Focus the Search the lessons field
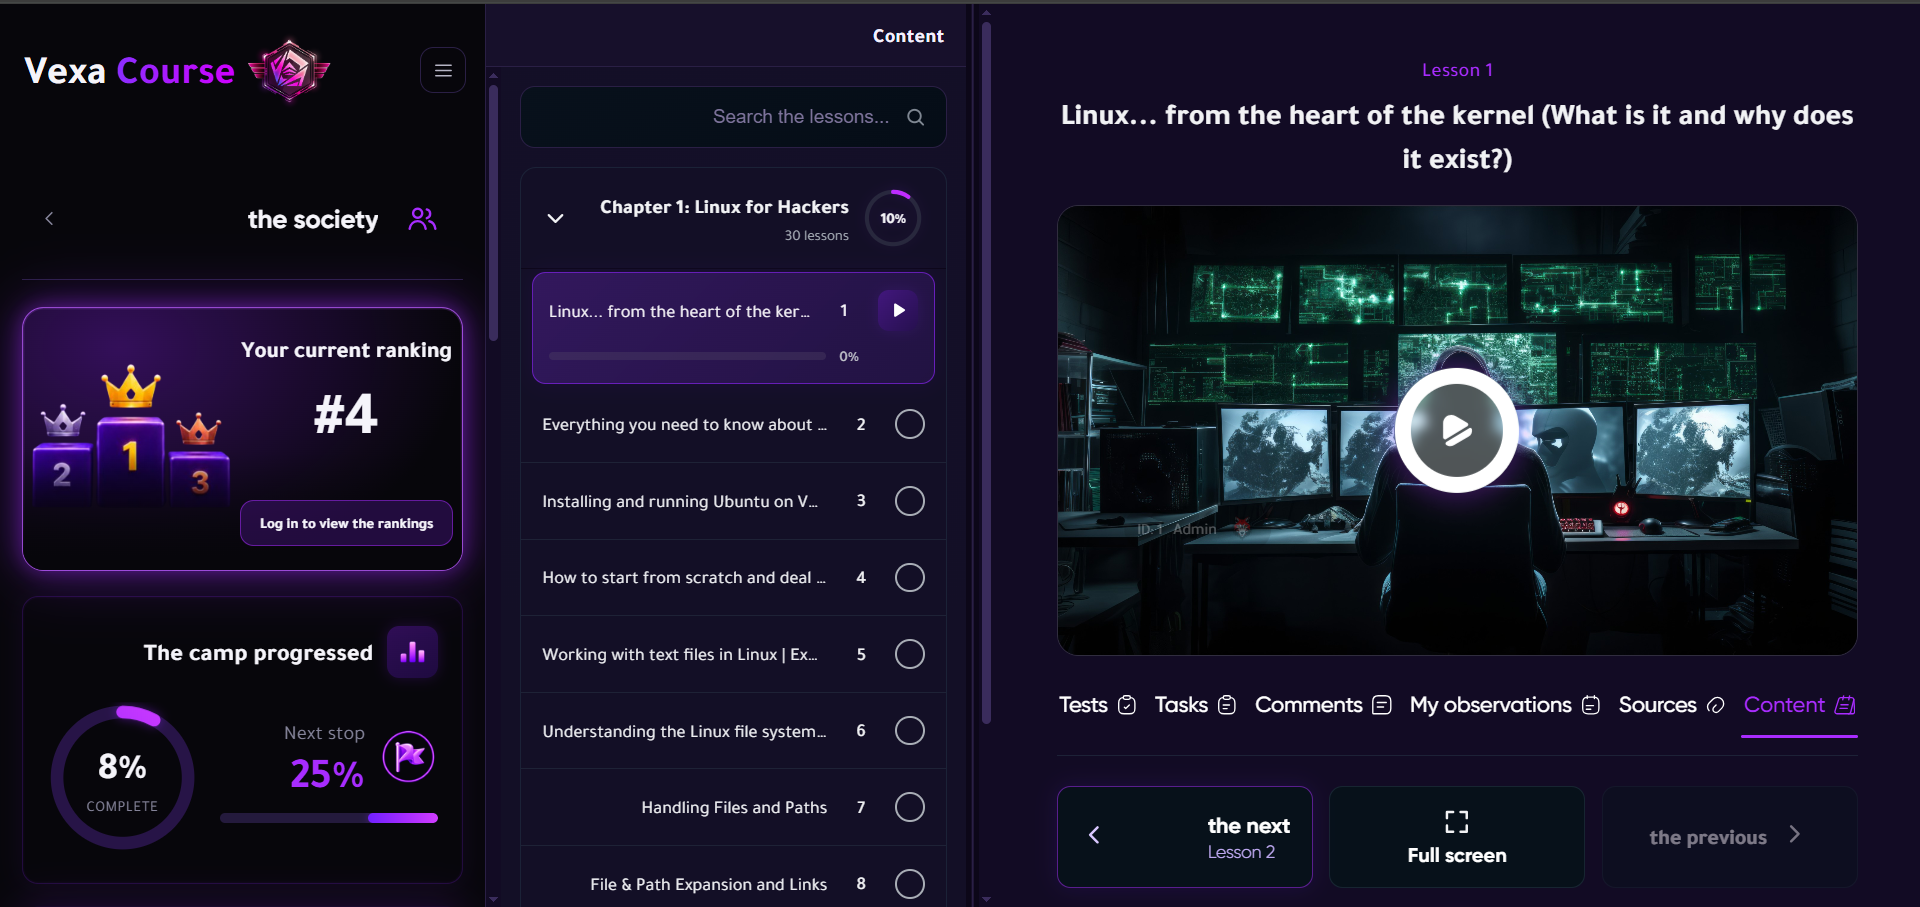Image resolution: width=1920 pixels, height=907 pixels. [733, 117]
